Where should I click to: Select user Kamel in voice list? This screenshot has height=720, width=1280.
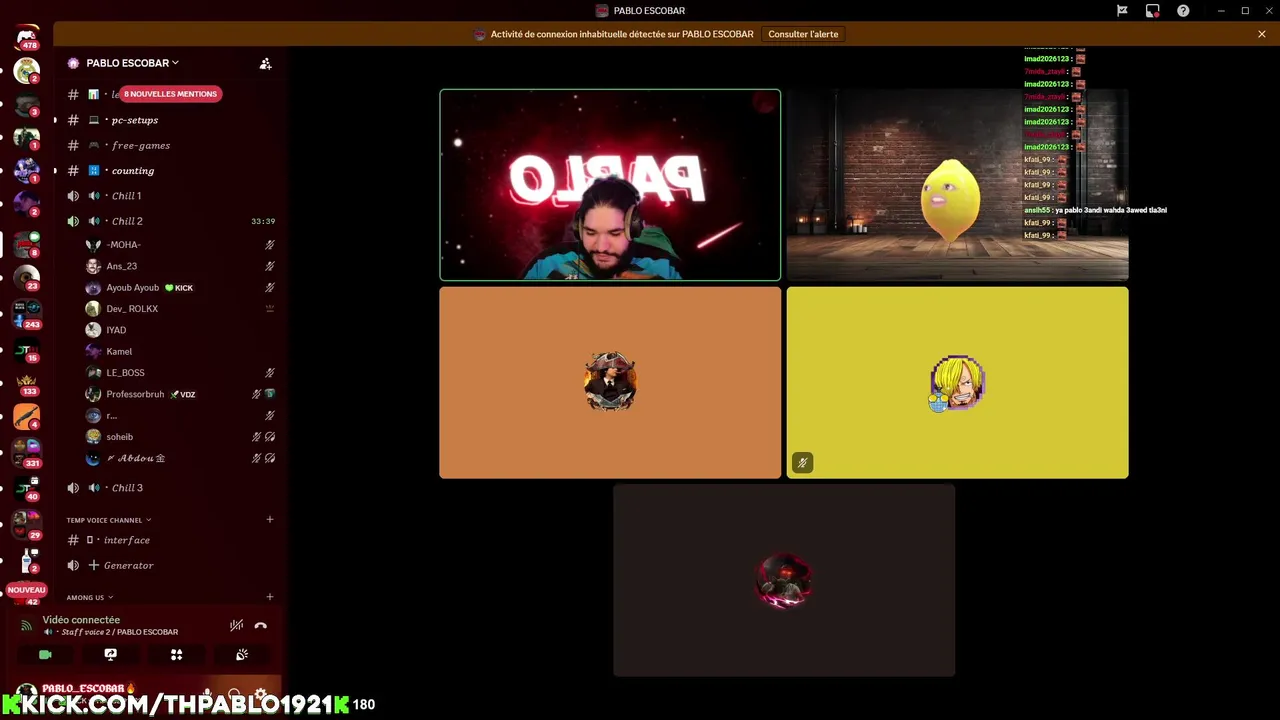180,352
